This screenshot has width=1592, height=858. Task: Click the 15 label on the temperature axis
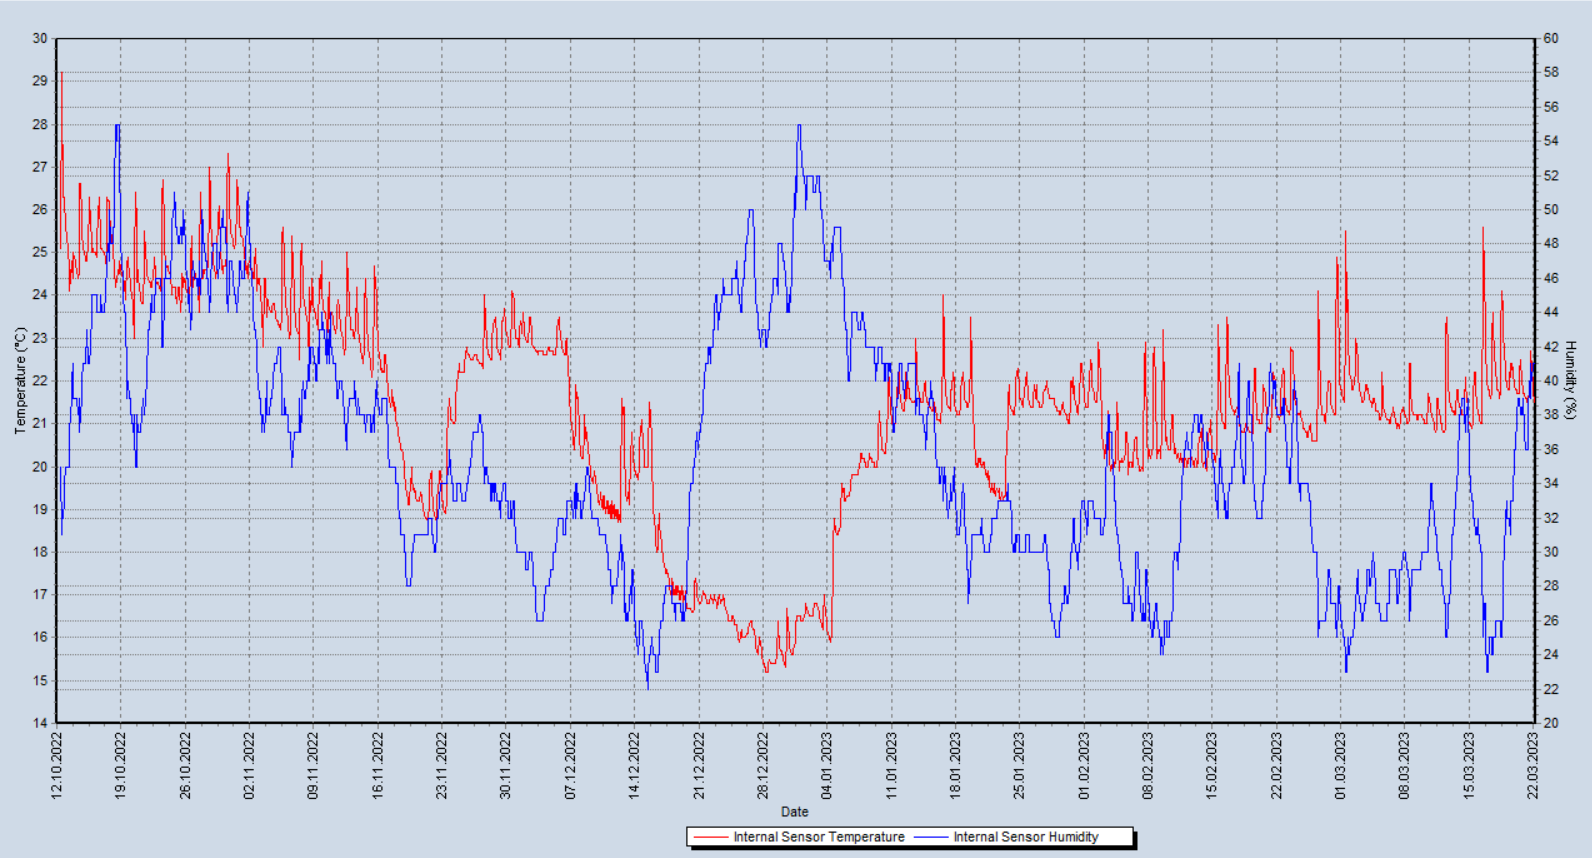[40, 680]
